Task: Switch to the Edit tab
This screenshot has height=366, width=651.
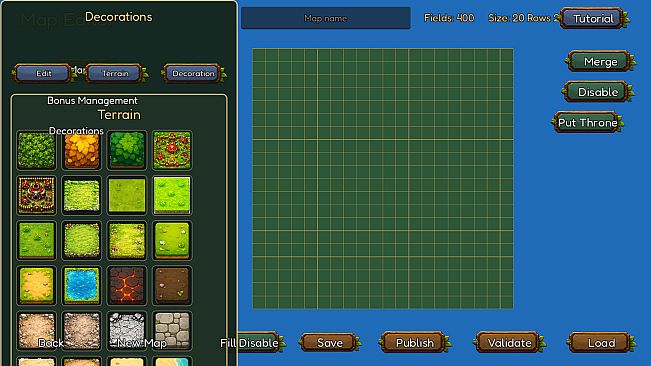Action: click(x=43, y=73)
